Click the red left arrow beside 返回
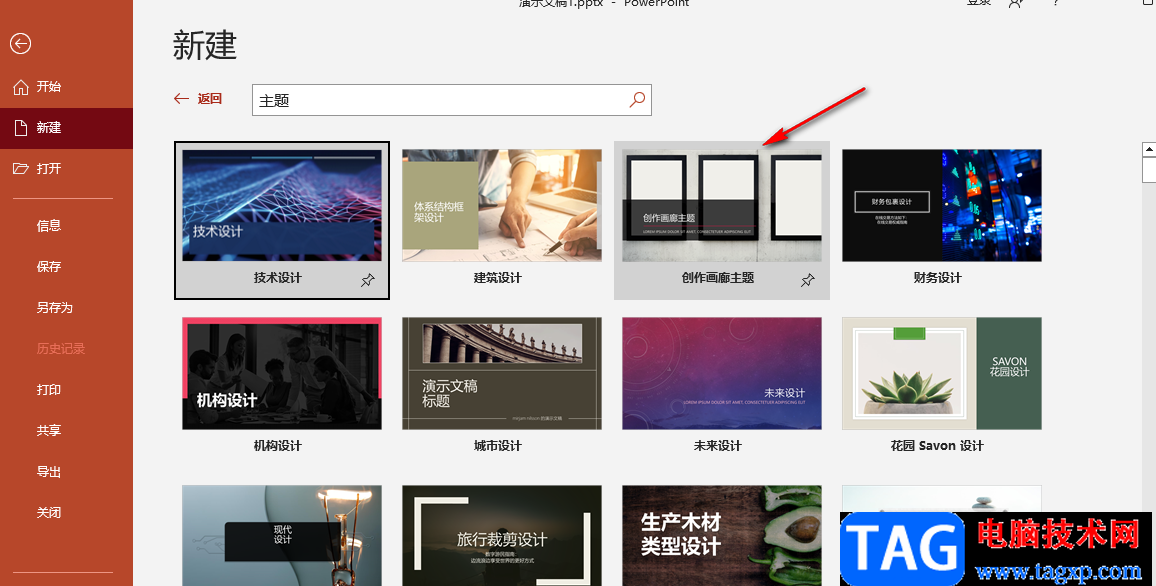The width and height of the screenshot is (1156, 586). point(181,99)
